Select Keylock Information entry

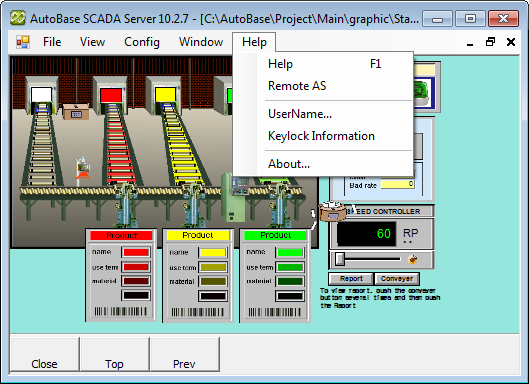click(x=324, y=136)
